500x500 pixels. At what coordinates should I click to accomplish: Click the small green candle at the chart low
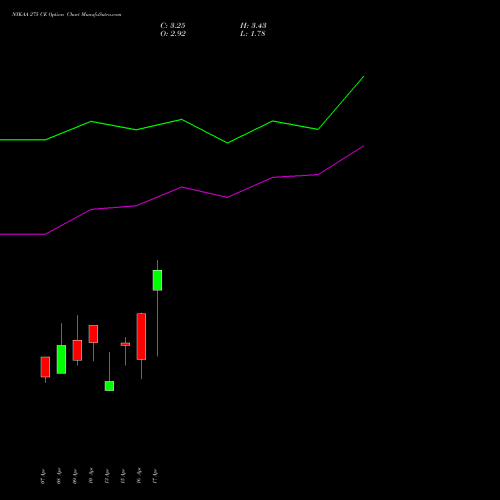(x=109, y=386)
